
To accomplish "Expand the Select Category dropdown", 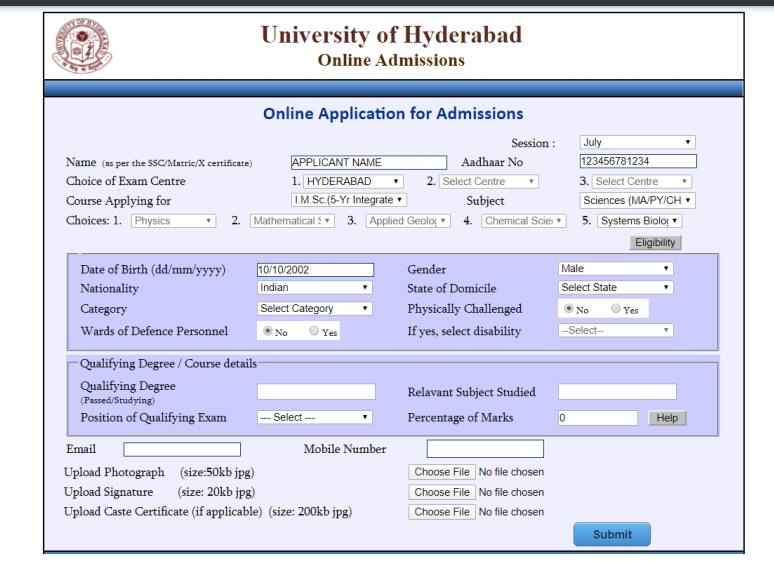I will 315,309.
